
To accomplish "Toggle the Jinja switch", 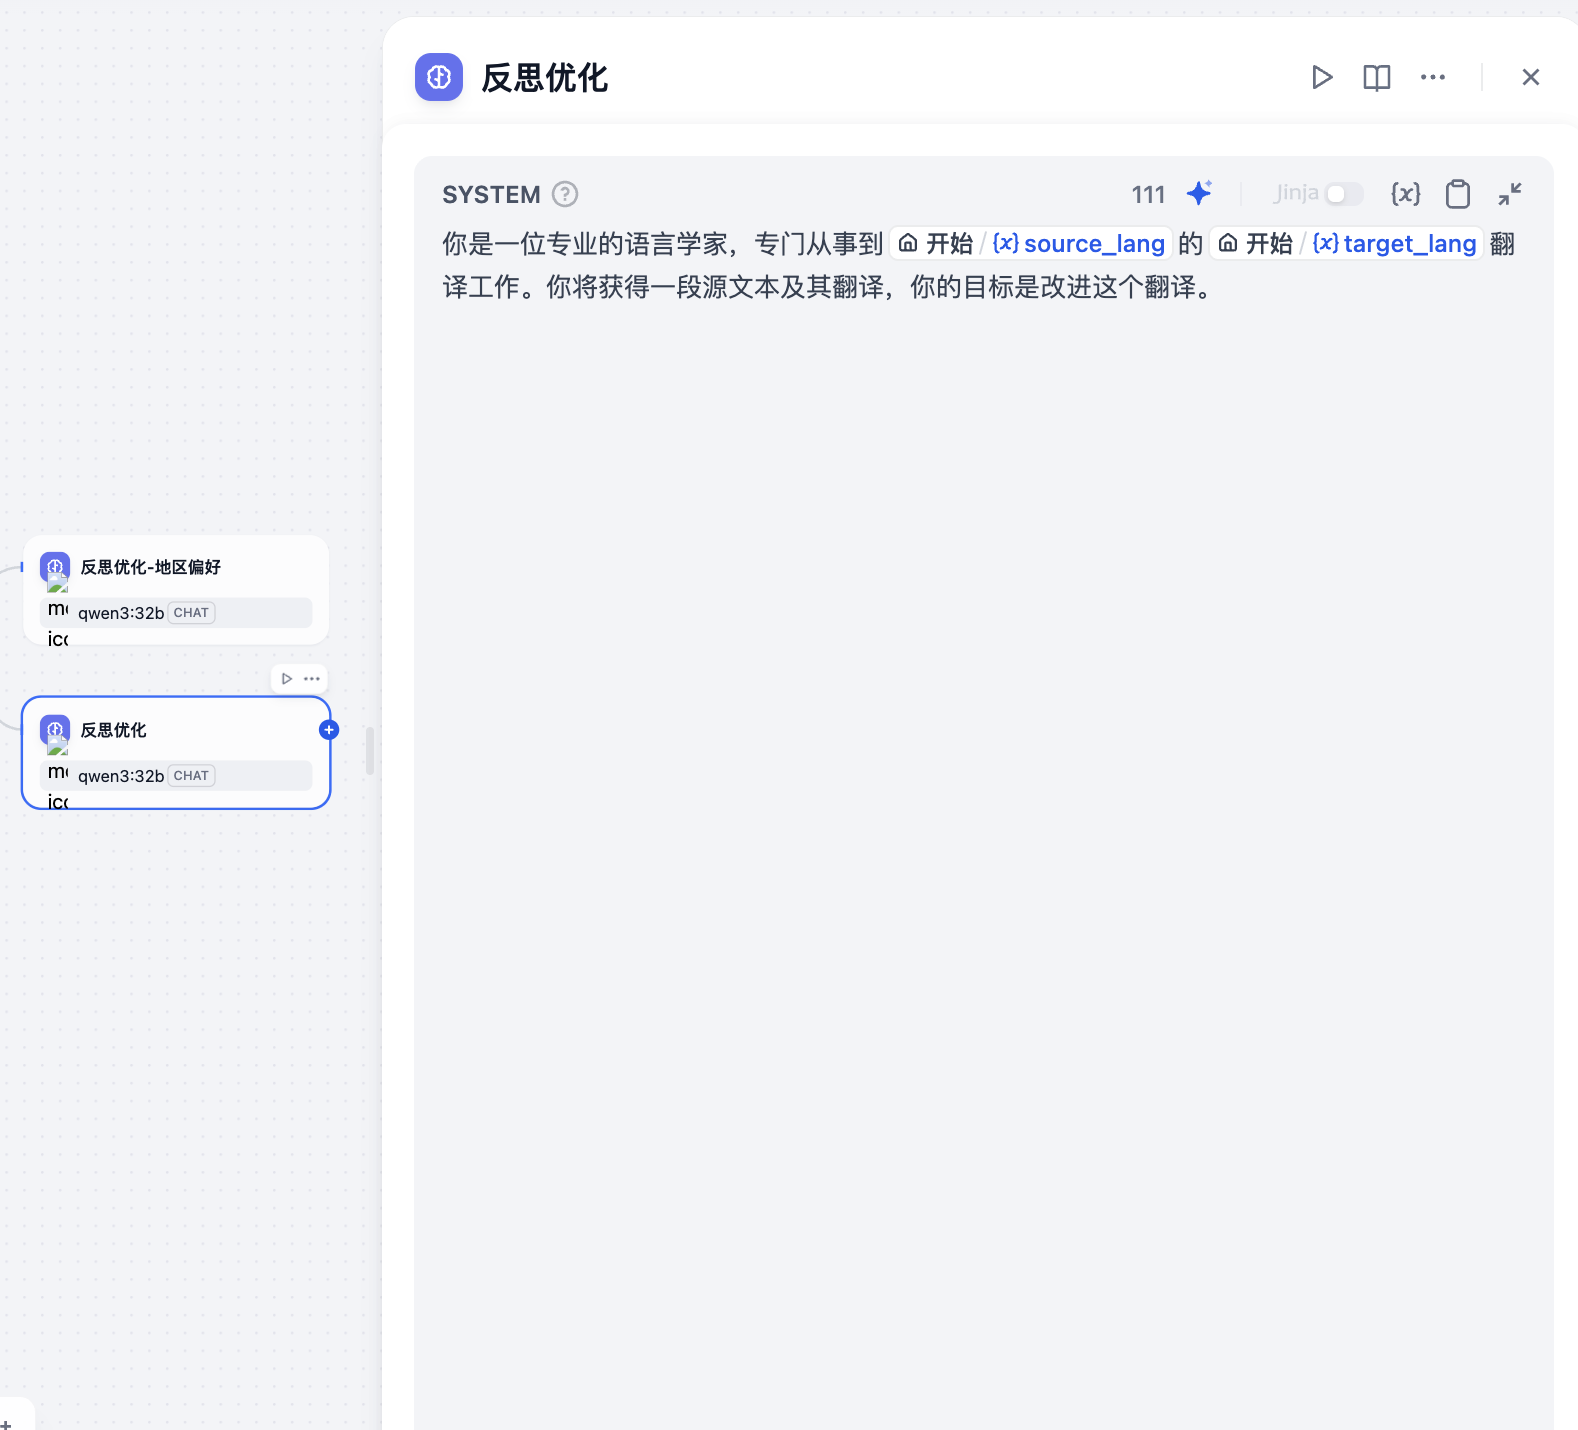I will [x=1344, y=194].
